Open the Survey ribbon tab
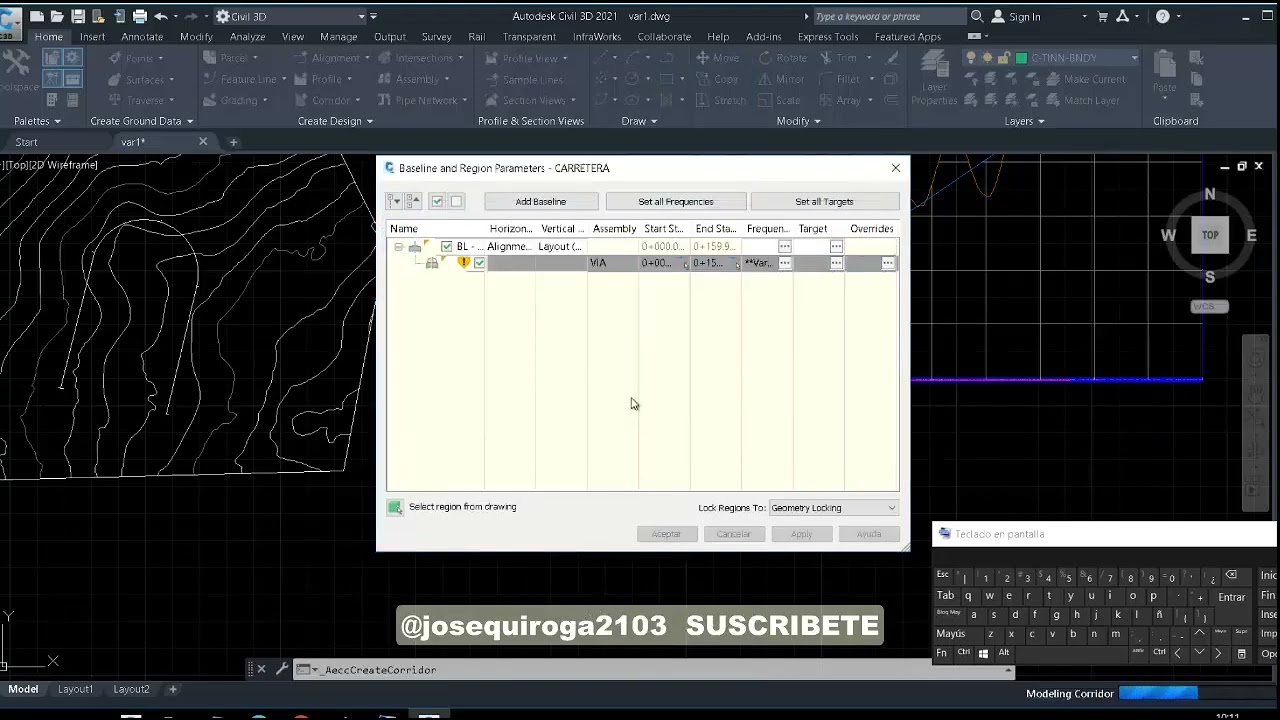This screenshot has width=1280, height=720. coord(437,37)
